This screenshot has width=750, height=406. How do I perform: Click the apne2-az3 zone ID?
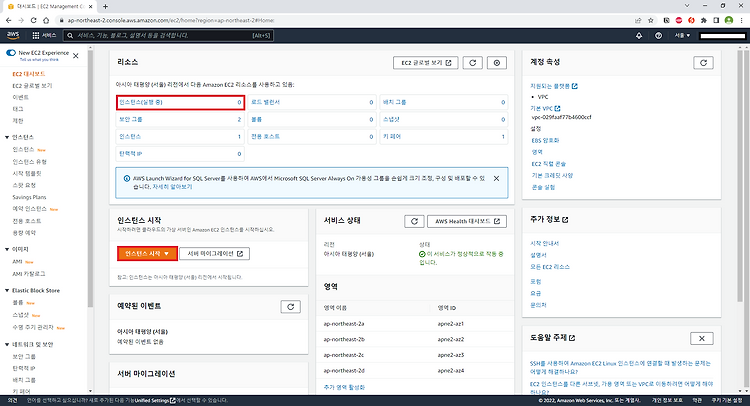tap(451, 355)
